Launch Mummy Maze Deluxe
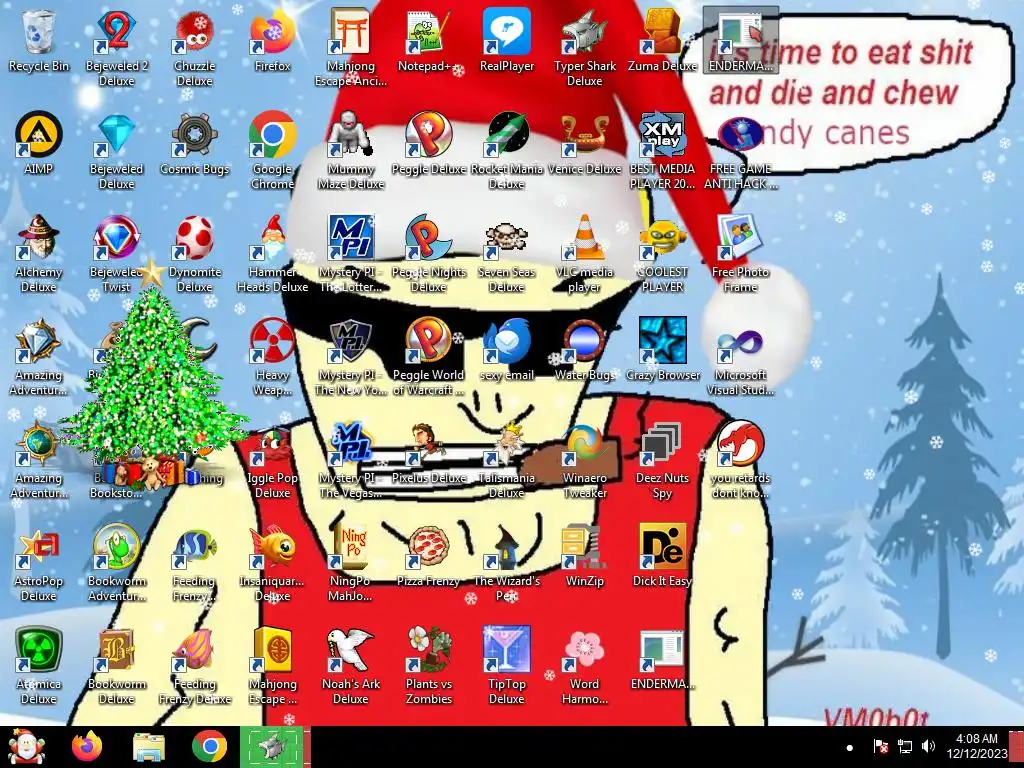The height and width of the screenshot is (768, 1024). (x=351, y=150)
